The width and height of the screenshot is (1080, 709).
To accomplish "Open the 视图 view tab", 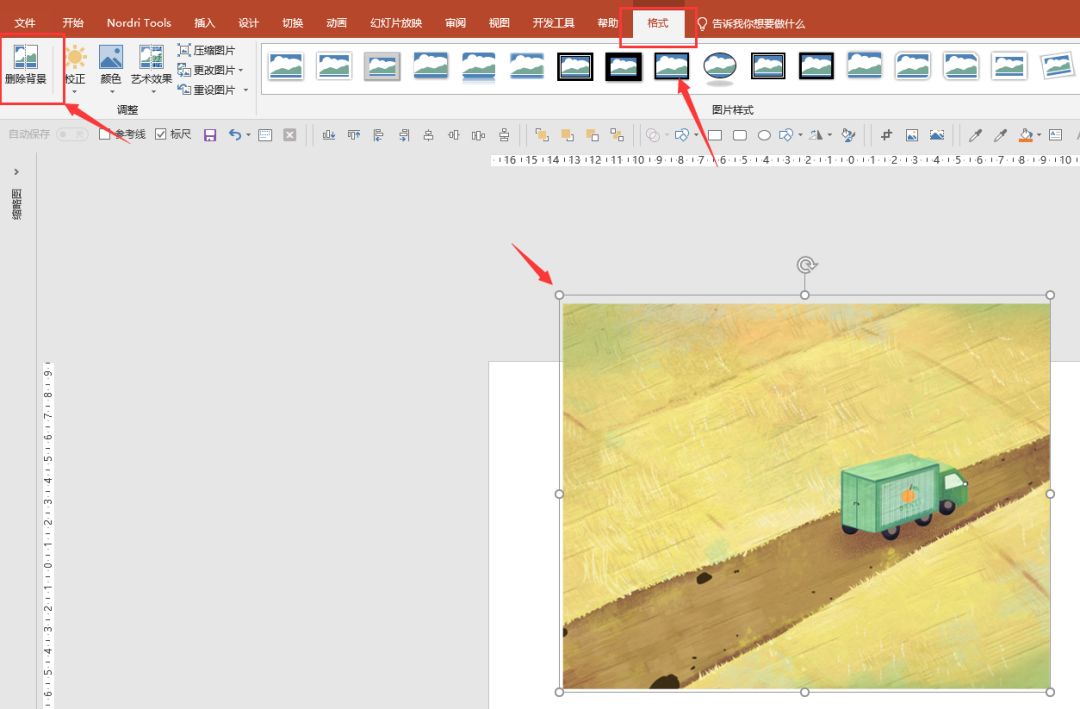I will coord(499,23).
